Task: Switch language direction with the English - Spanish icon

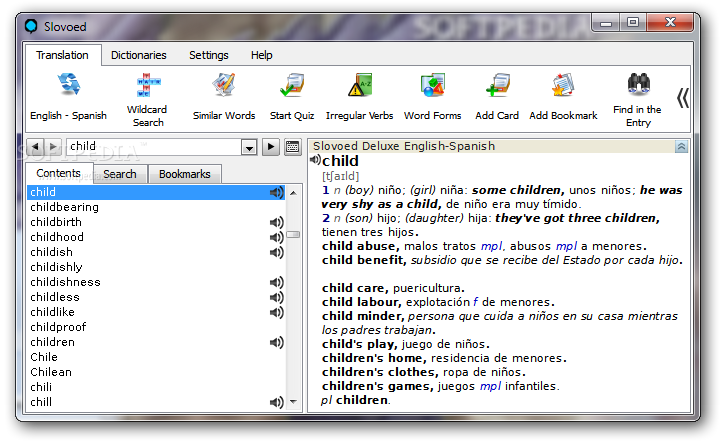Action: (x=69, y=96)
